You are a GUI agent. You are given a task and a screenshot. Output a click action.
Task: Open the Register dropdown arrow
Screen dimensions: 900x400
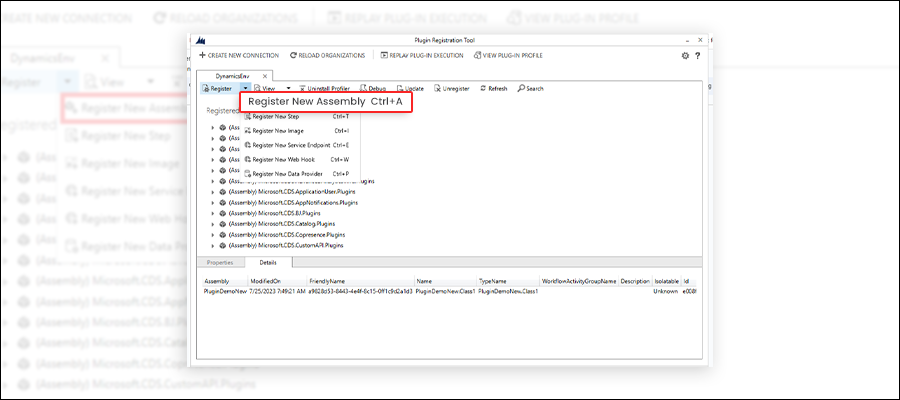point(245,88)
